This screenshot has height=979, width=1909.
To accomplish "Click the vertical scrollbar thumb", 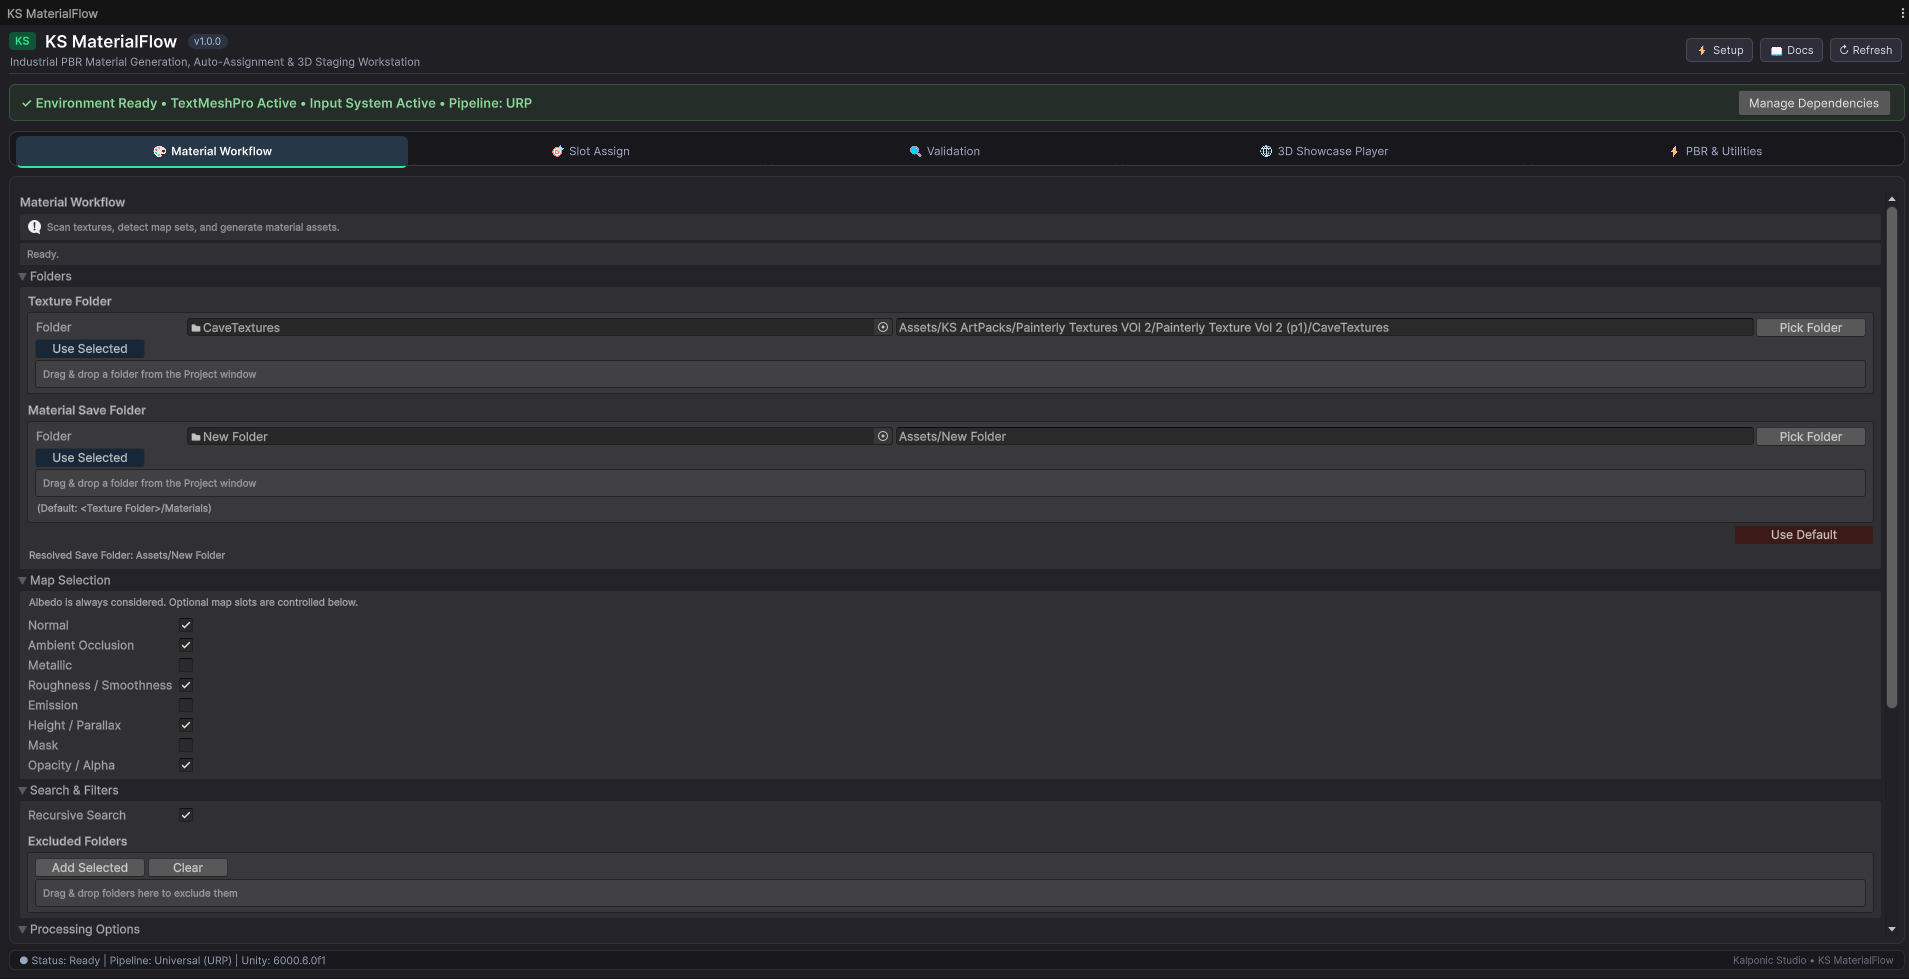I will [x=1891, y=457].
